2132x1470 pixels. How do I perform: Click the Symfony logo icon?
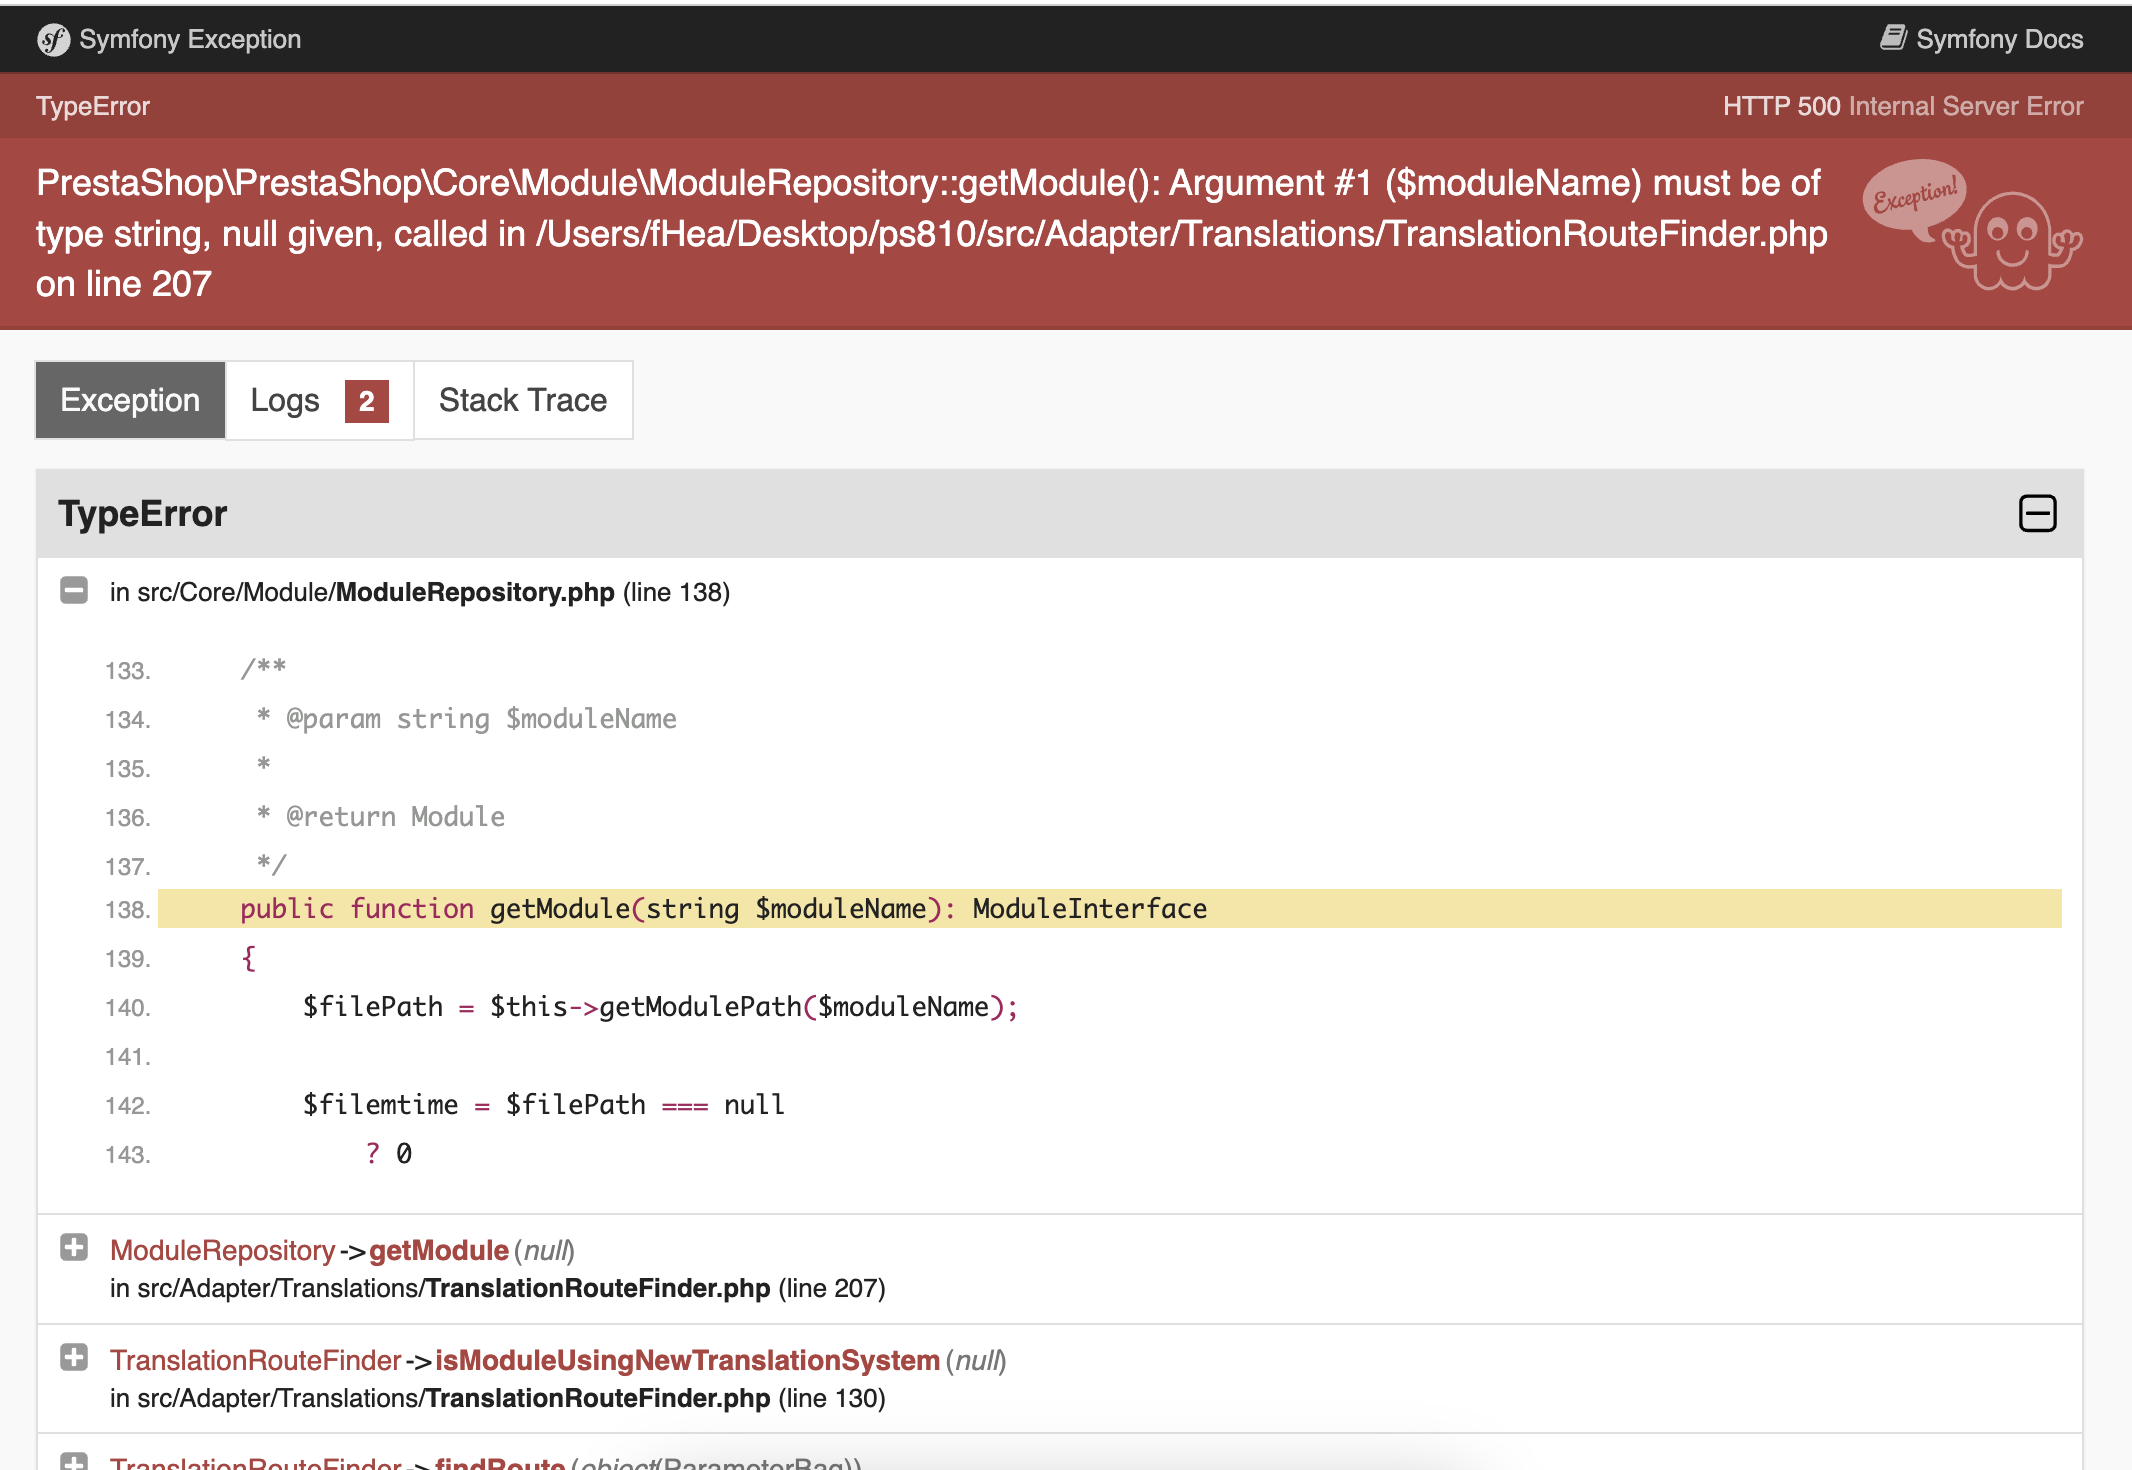pyautogui.click(x=53, y=39)
